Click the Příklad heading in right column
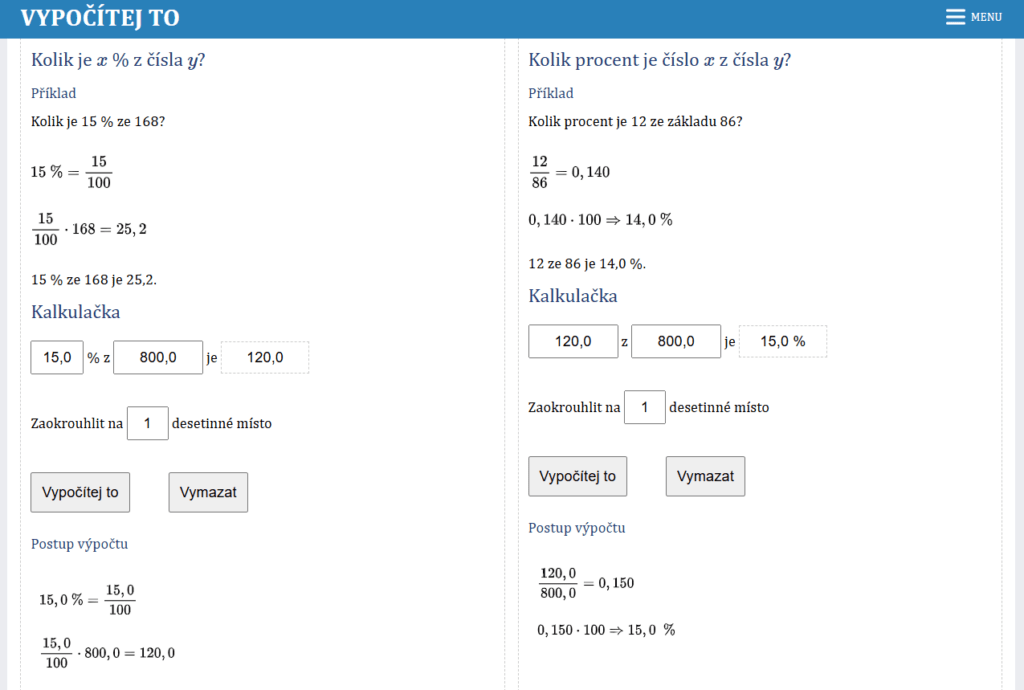 click(551, 93)
